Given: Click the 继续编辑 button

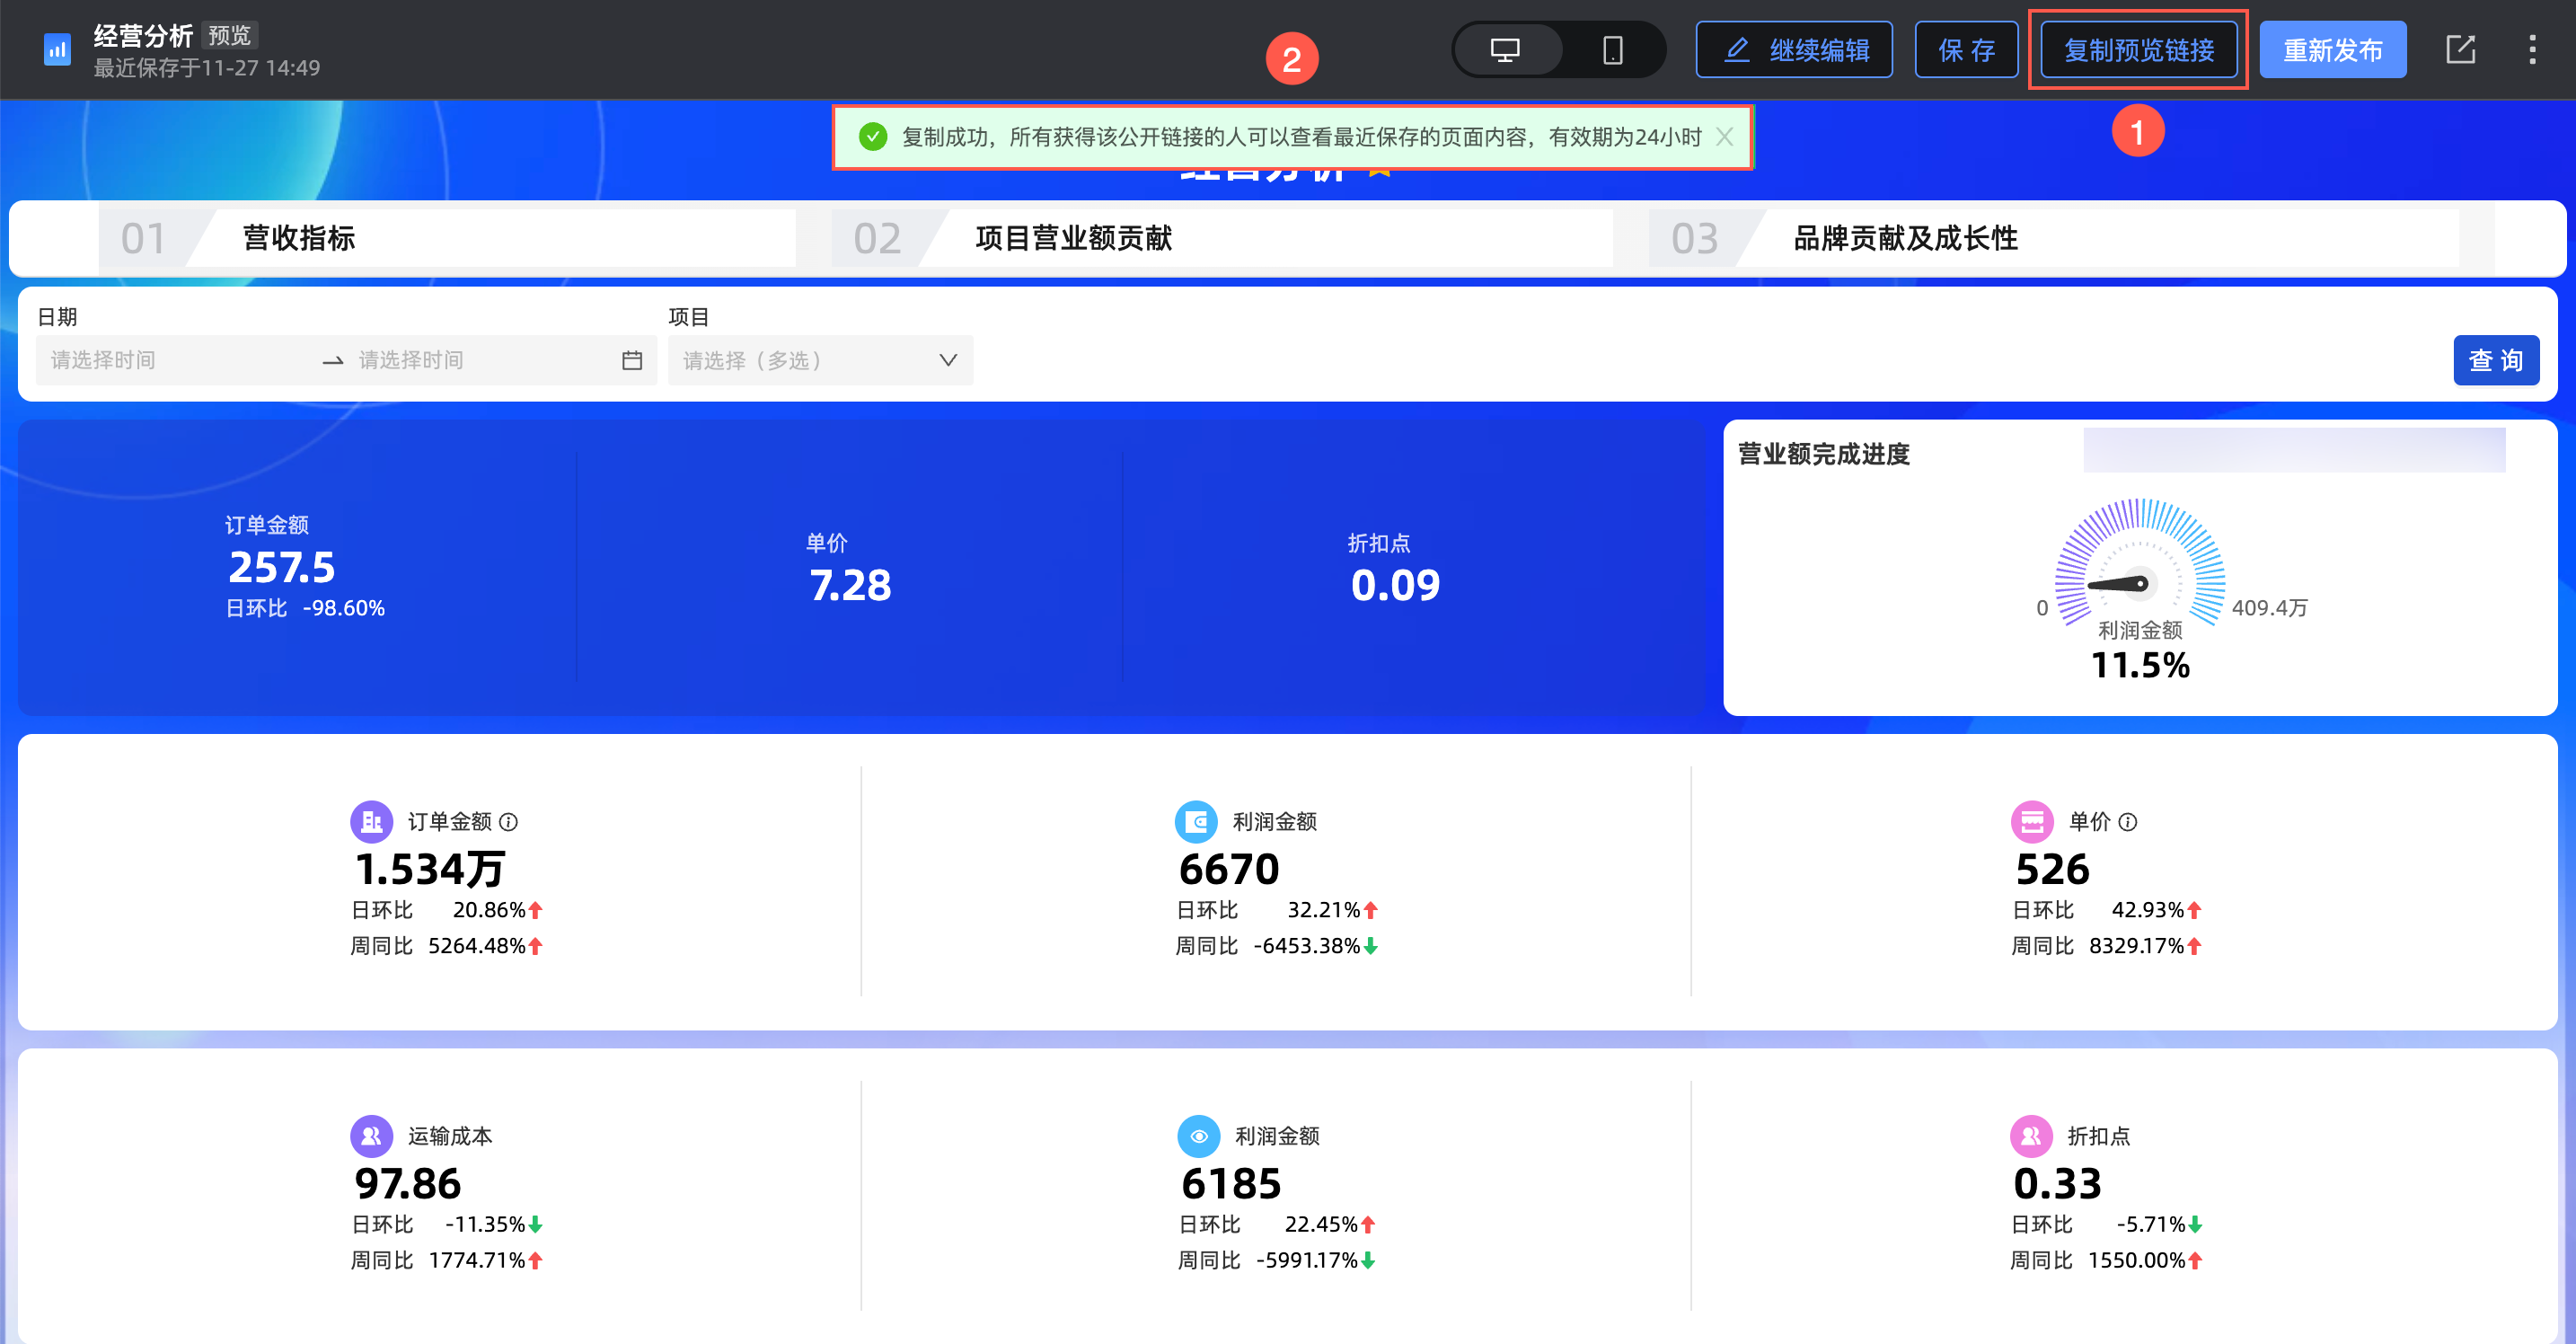Looking at the screenshot, I should [1794, 50].
